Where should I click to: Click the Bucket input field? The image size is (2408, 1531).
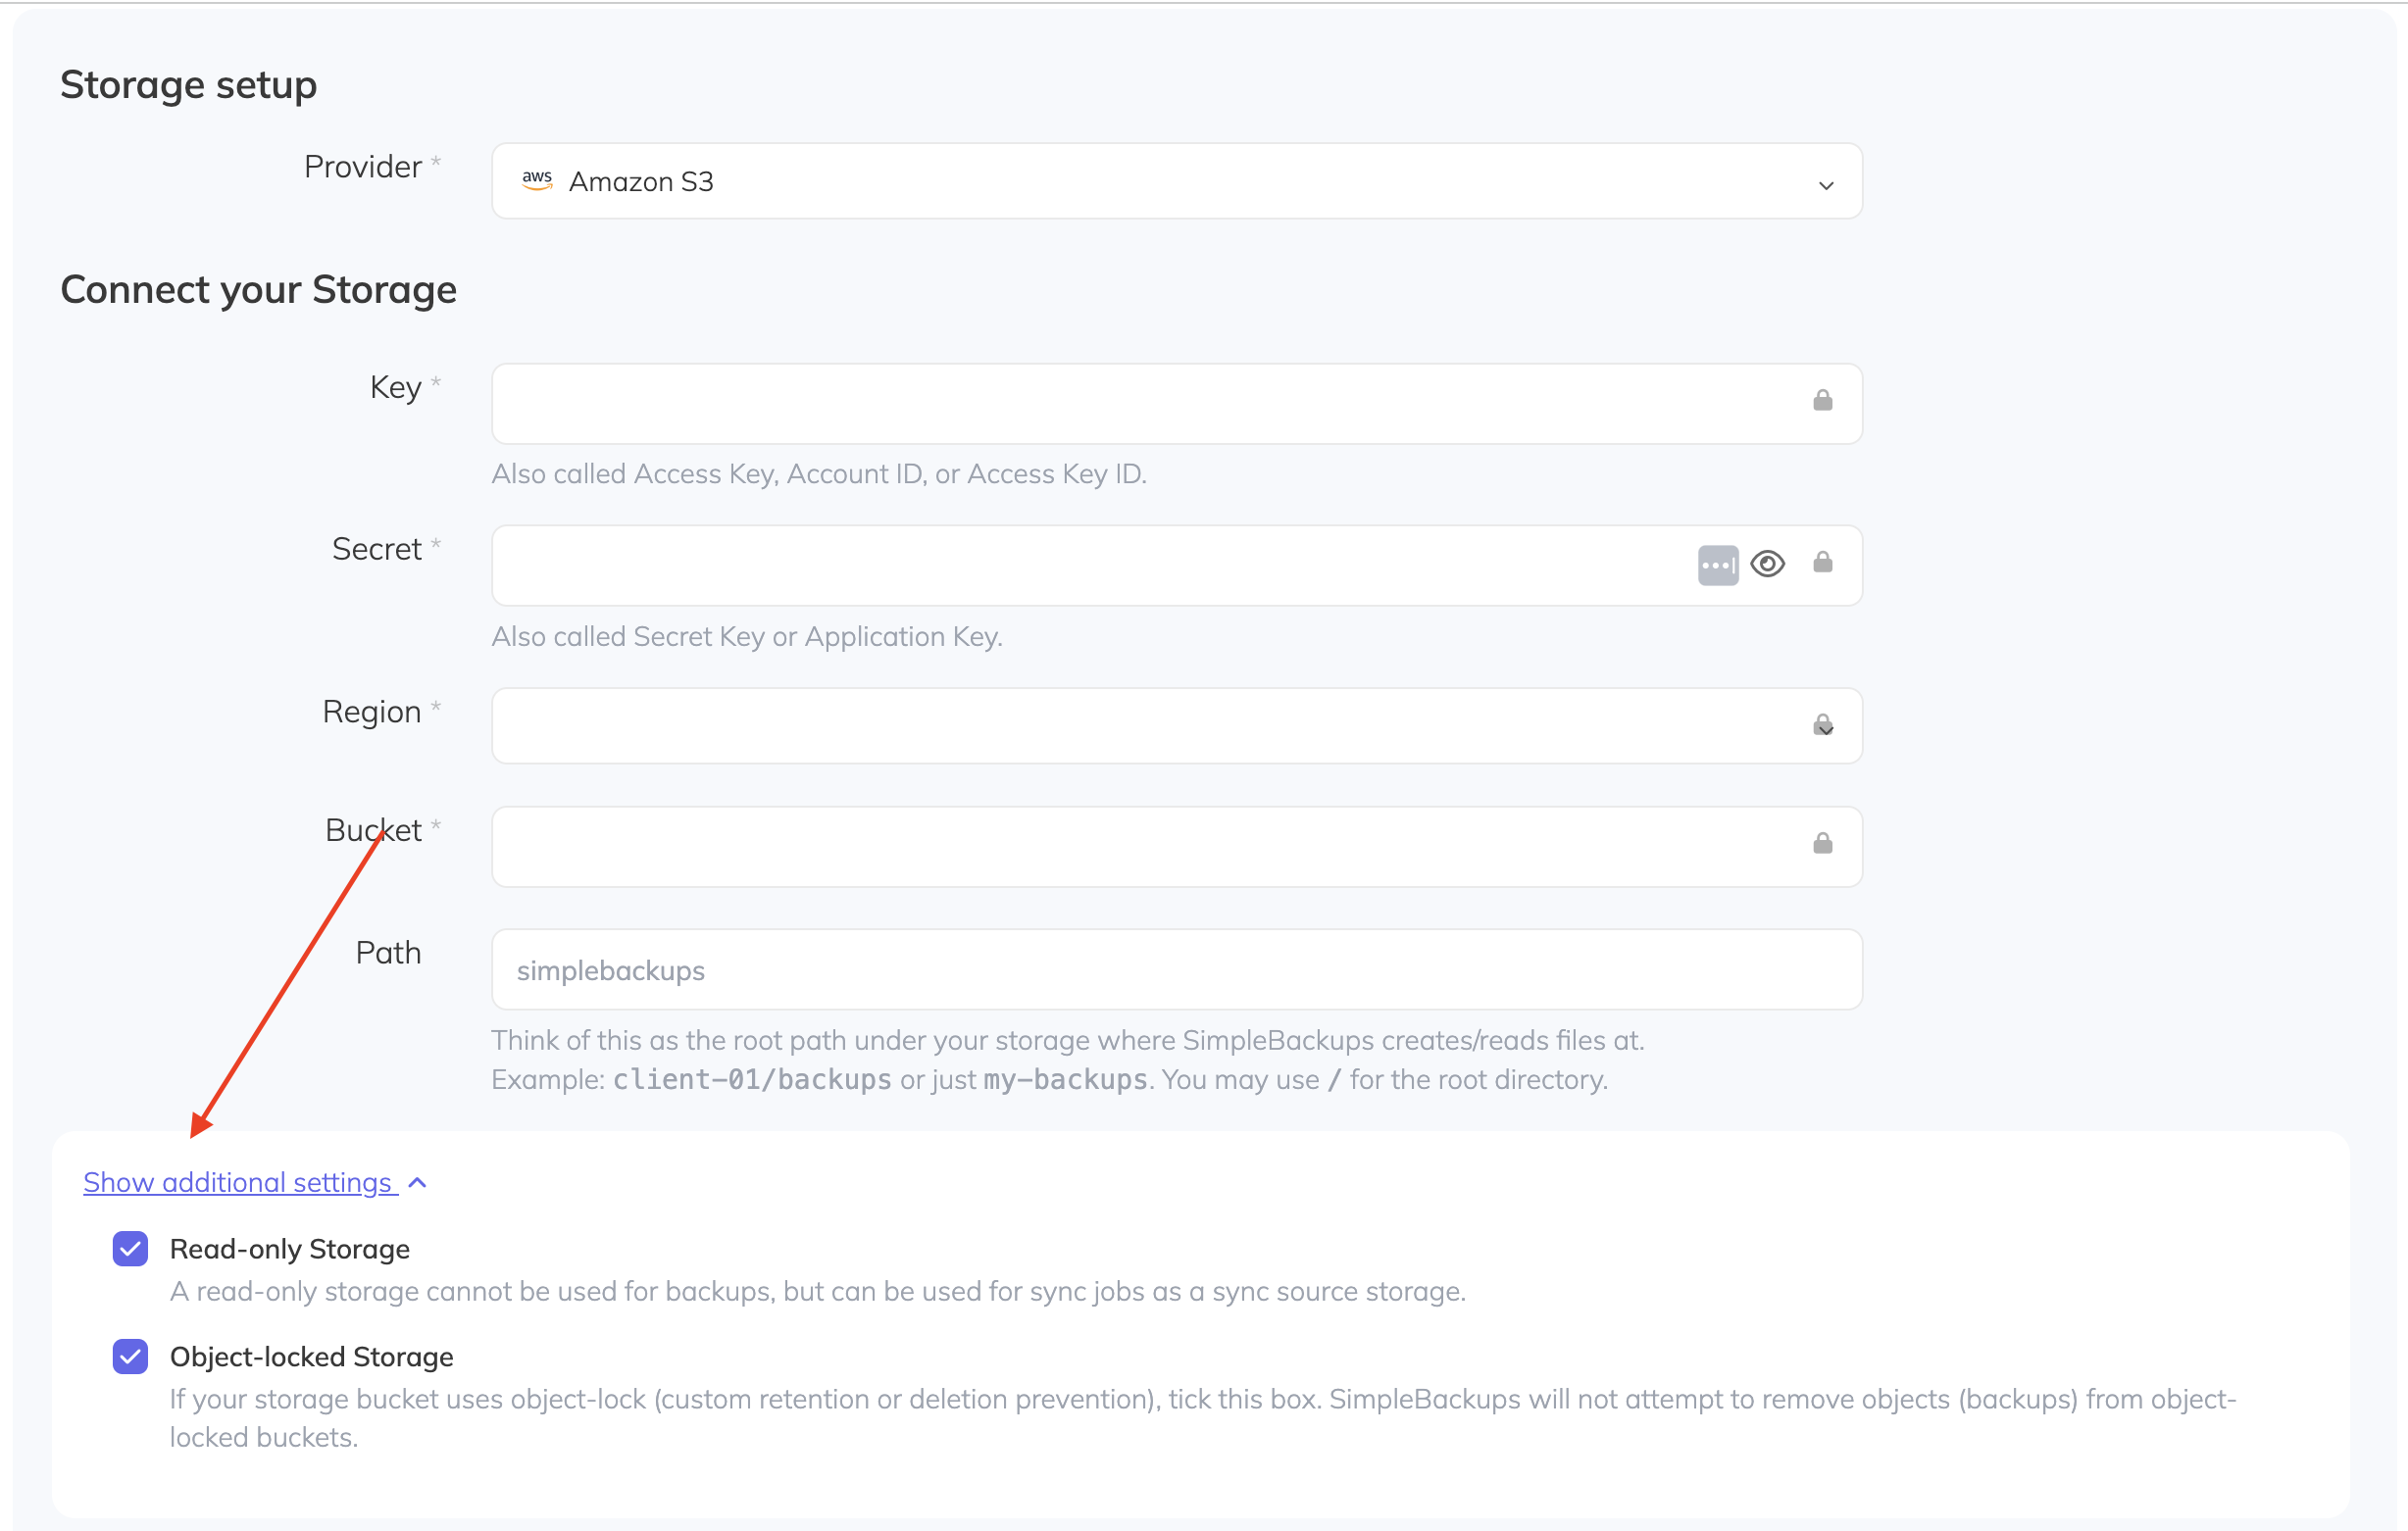[1100, 846]
